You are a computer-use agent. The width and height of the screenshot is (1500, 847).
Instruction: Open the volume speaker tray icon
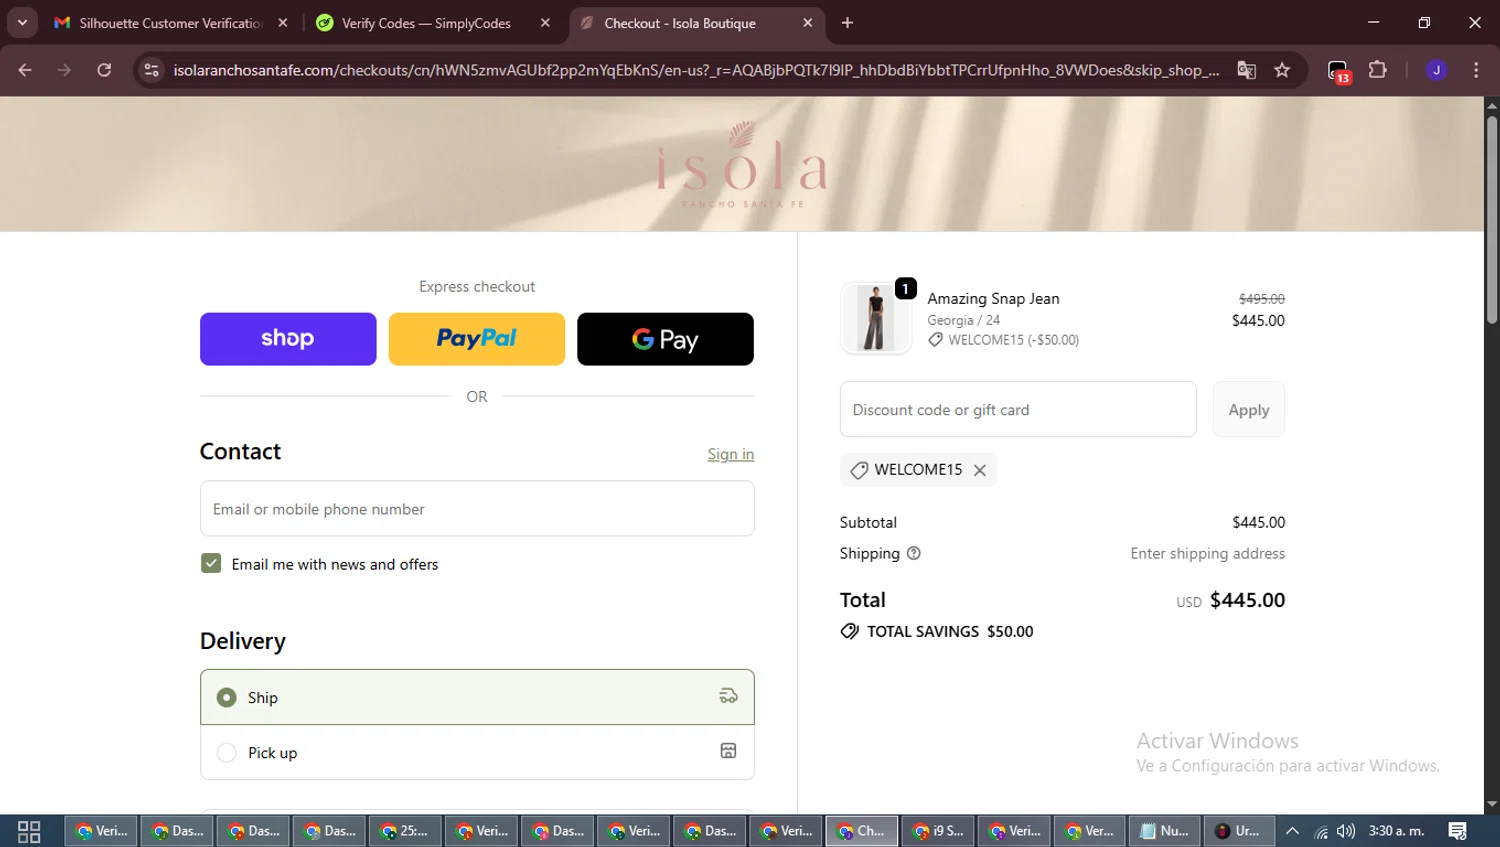click(x=1346, y=831)
